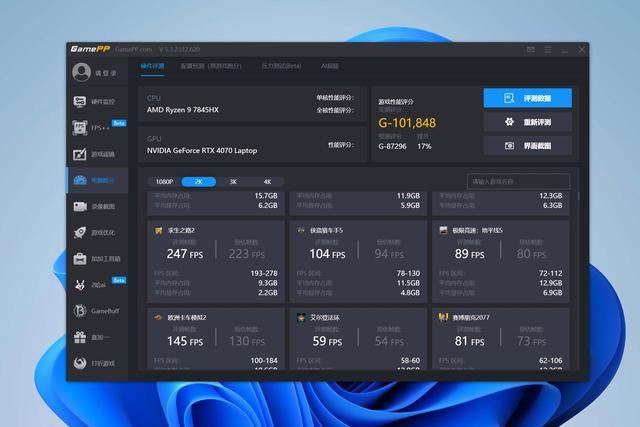The height and width of the screenshot is (427, 640).
Task: Click the 赛博朋克2077 game card
Action: coord(504,341)
